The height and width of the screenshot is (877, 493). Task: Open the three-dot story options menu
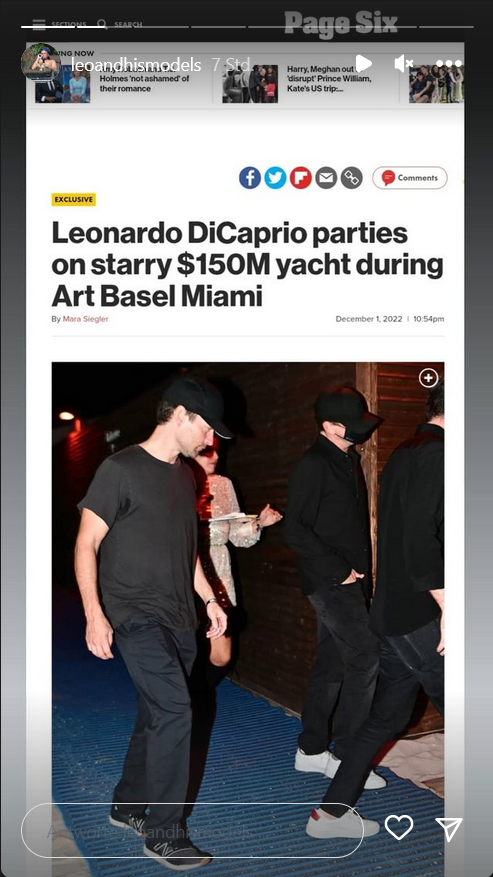point(449,64)
